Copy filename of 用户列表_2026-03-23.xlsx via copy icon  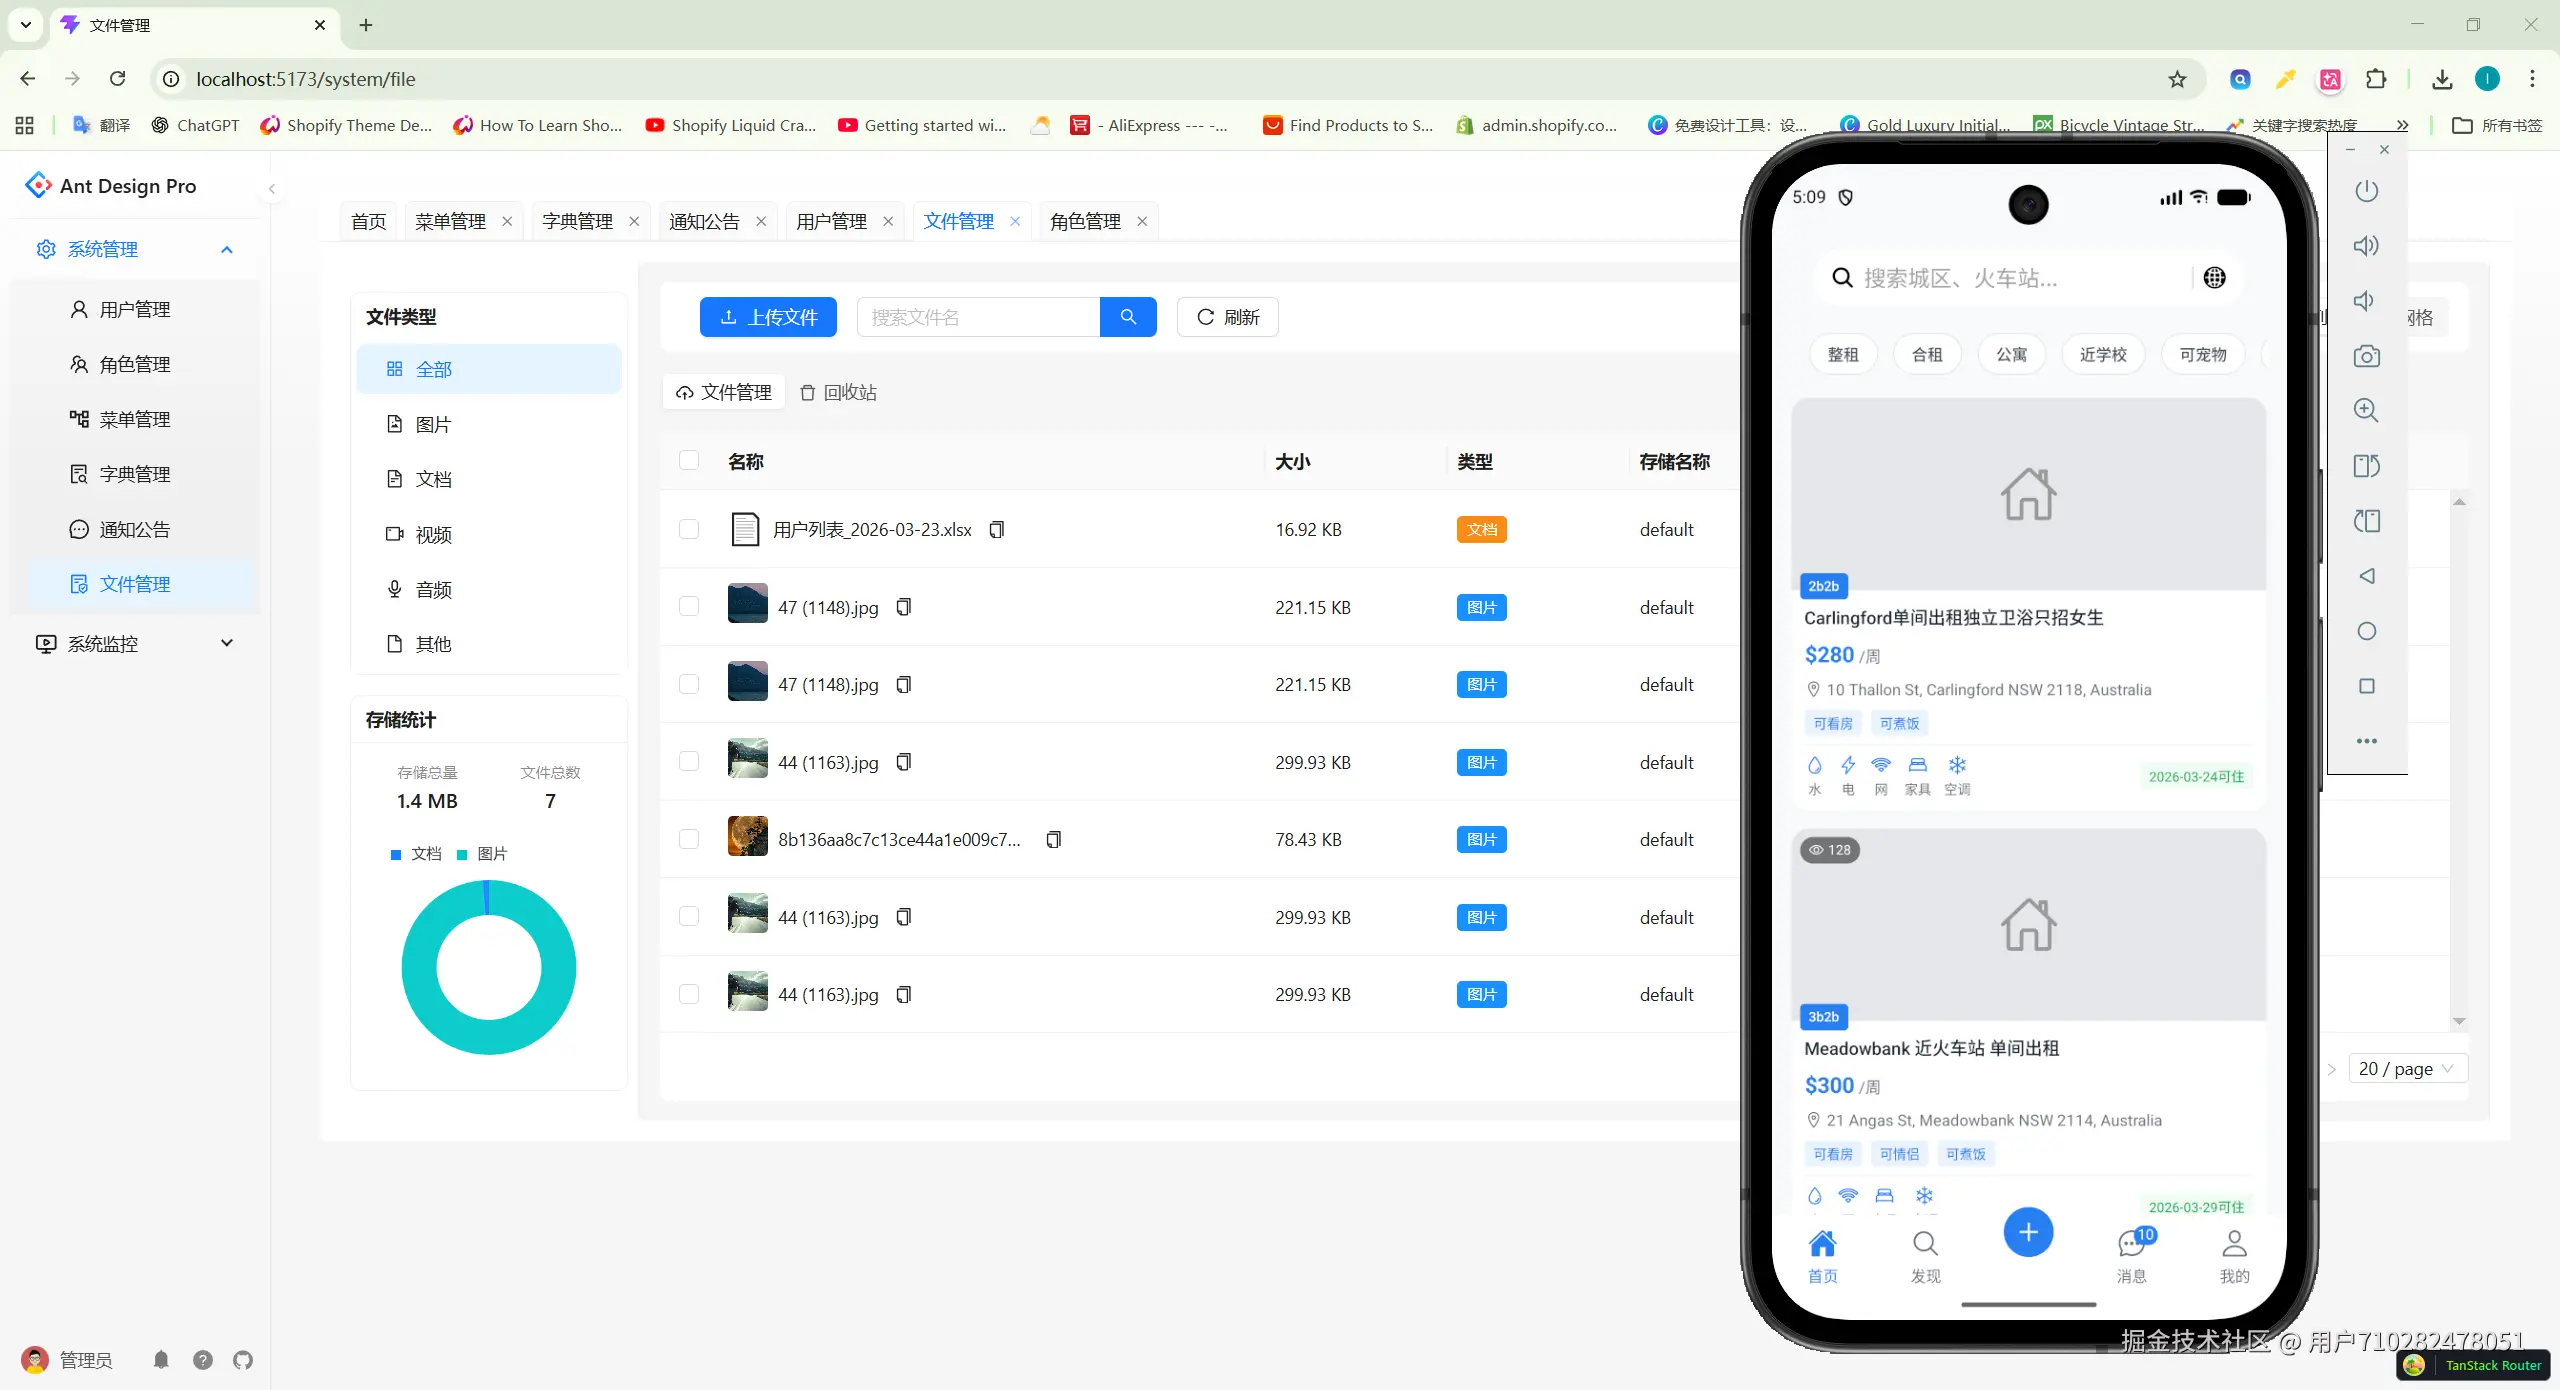click(996, 529)
